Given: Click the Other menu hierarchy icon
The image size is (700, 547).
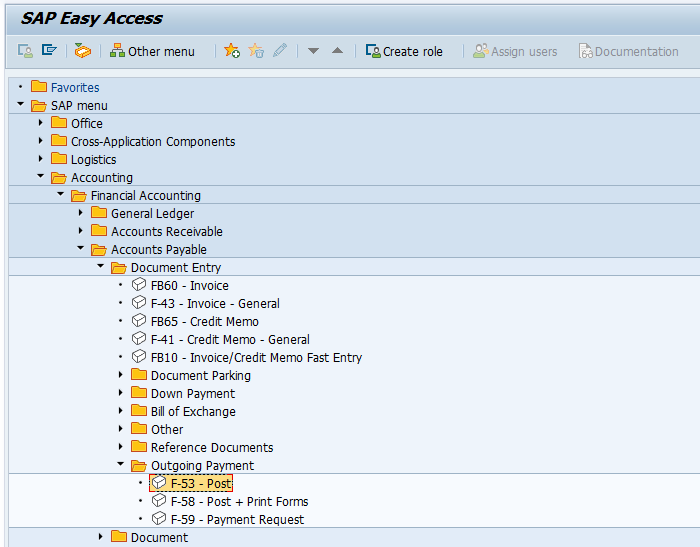Looking at the screenshot, I should click(x=117, y=50).
